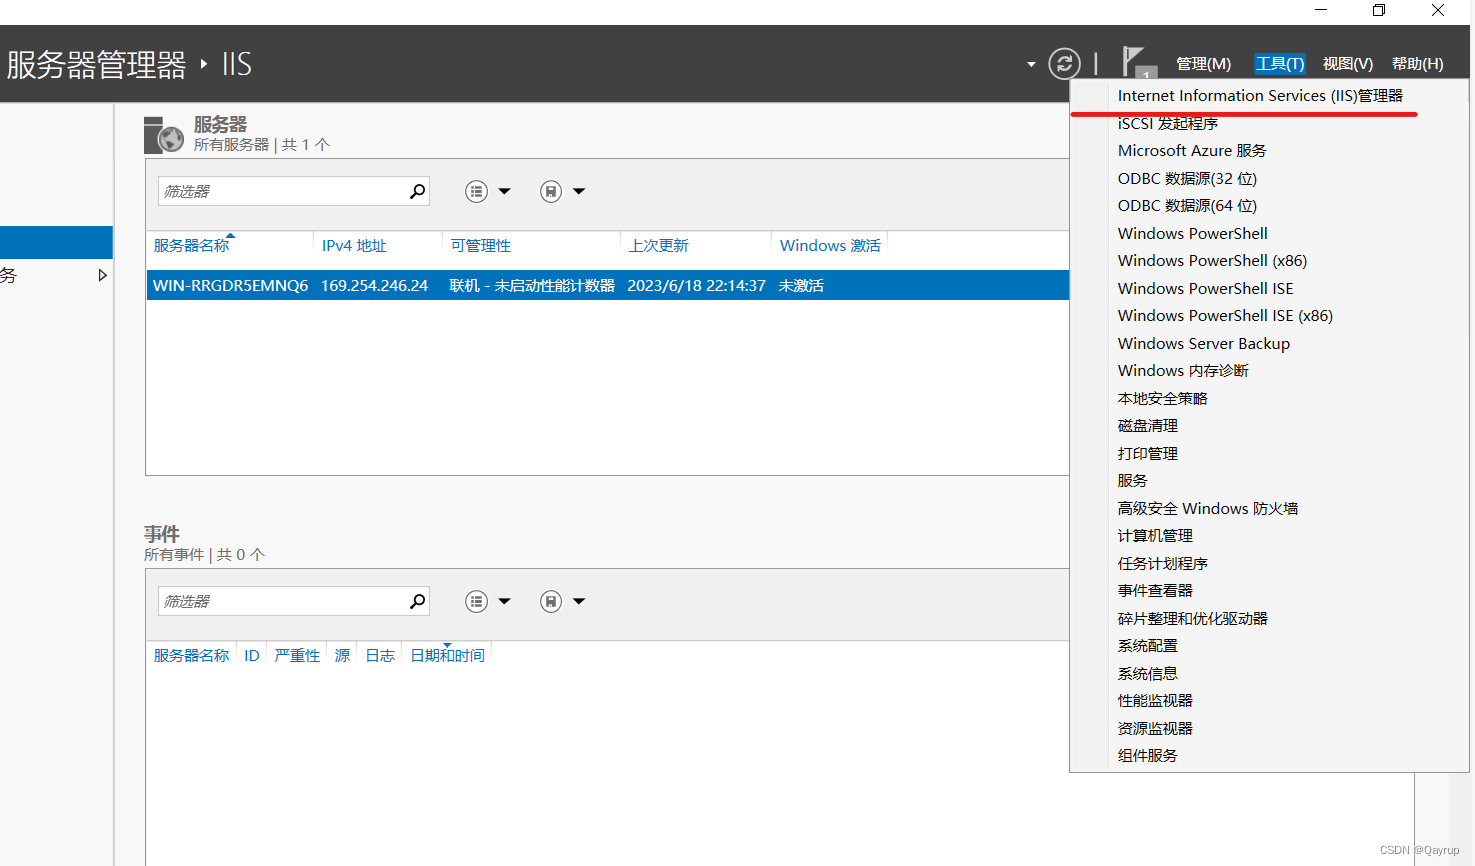The image size is (1475, 866).
Task: Sort events by 日志 column
Action: 380,655
